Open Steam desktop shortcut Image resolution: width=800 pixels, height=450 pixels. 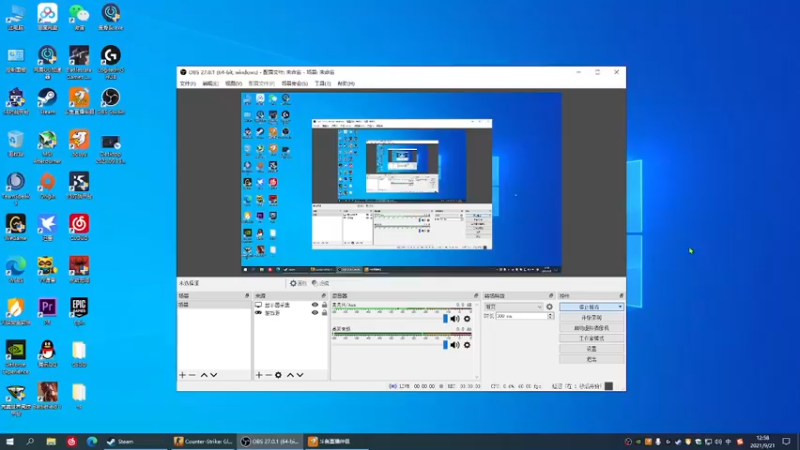tap(47, 101)
